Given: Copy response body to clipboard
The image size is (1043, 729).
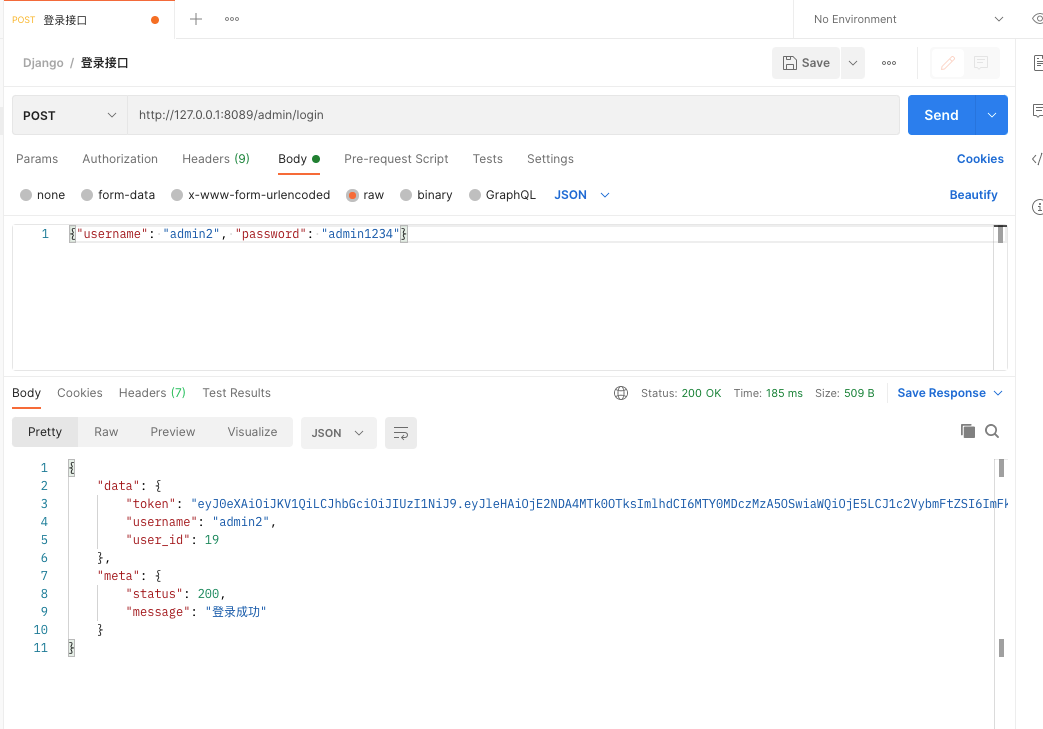Looking at the screenshot, I should pos(968,431).
